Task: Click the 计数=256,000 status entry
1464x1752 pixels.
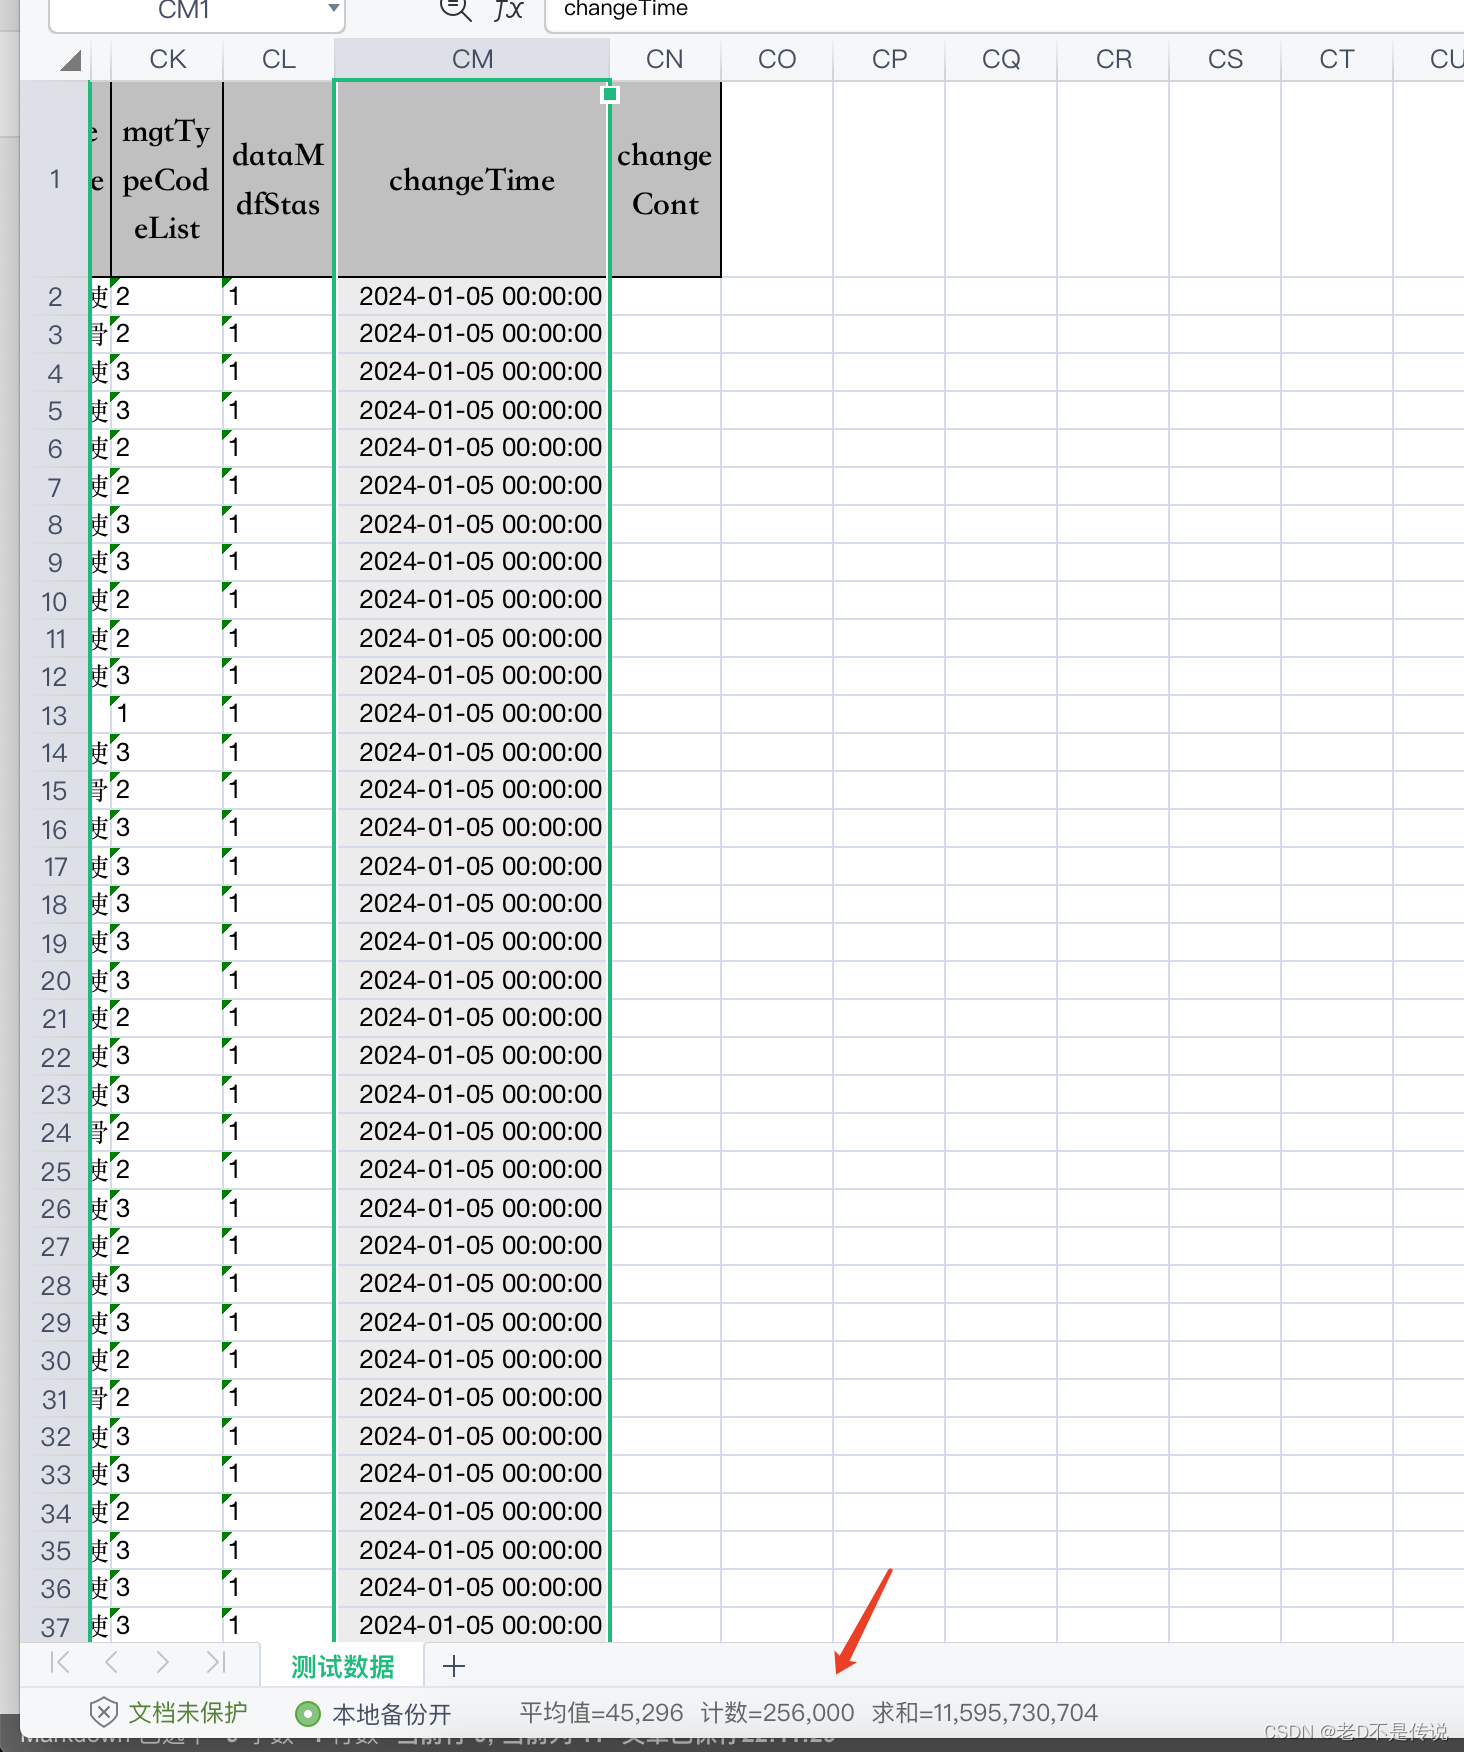Action: 778,1713
